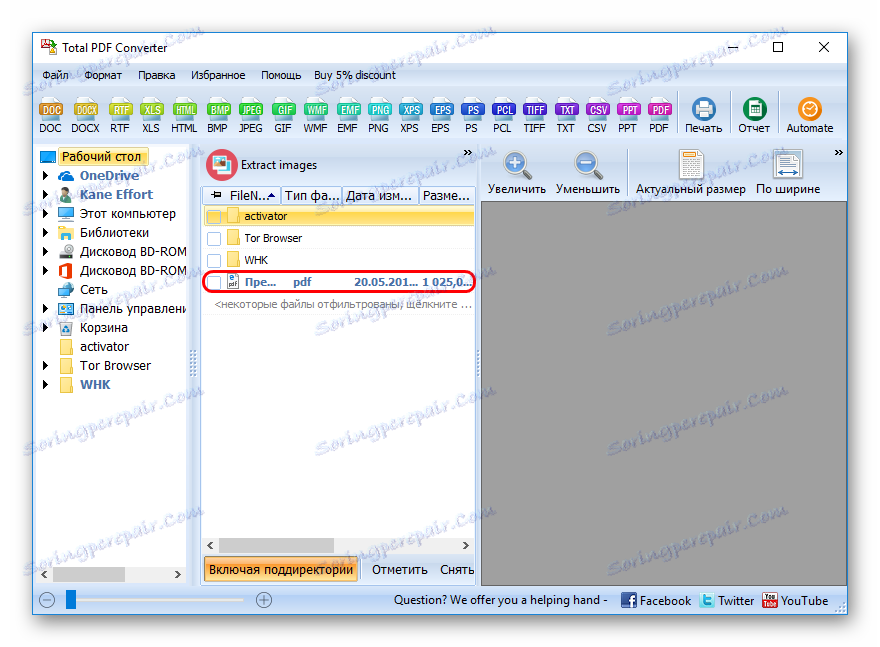Convert to XPS format
The height and width of the screenshot is (647, 880).
click(x=410, y=116)
